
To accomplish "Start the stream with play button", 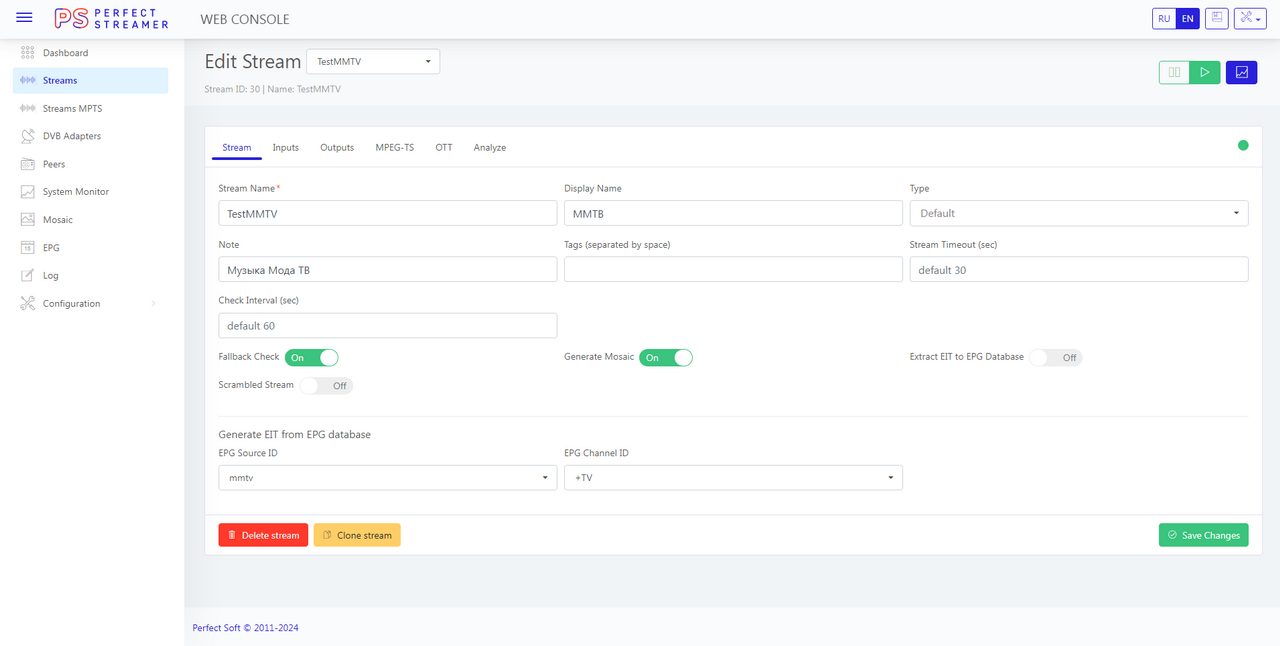I will pos(1205,72).
